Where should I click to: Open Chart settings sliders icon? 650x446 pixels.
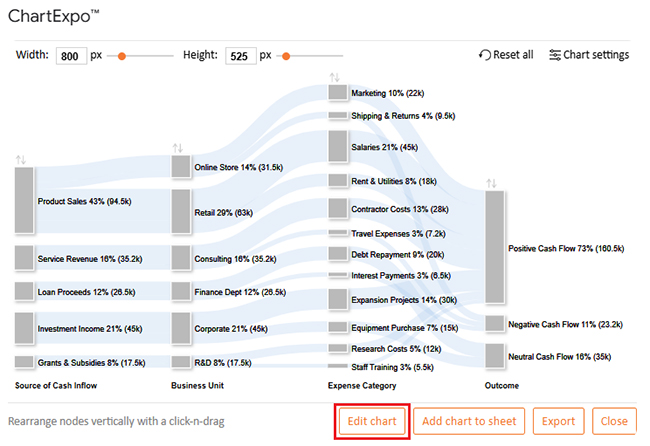click(555, 55)
